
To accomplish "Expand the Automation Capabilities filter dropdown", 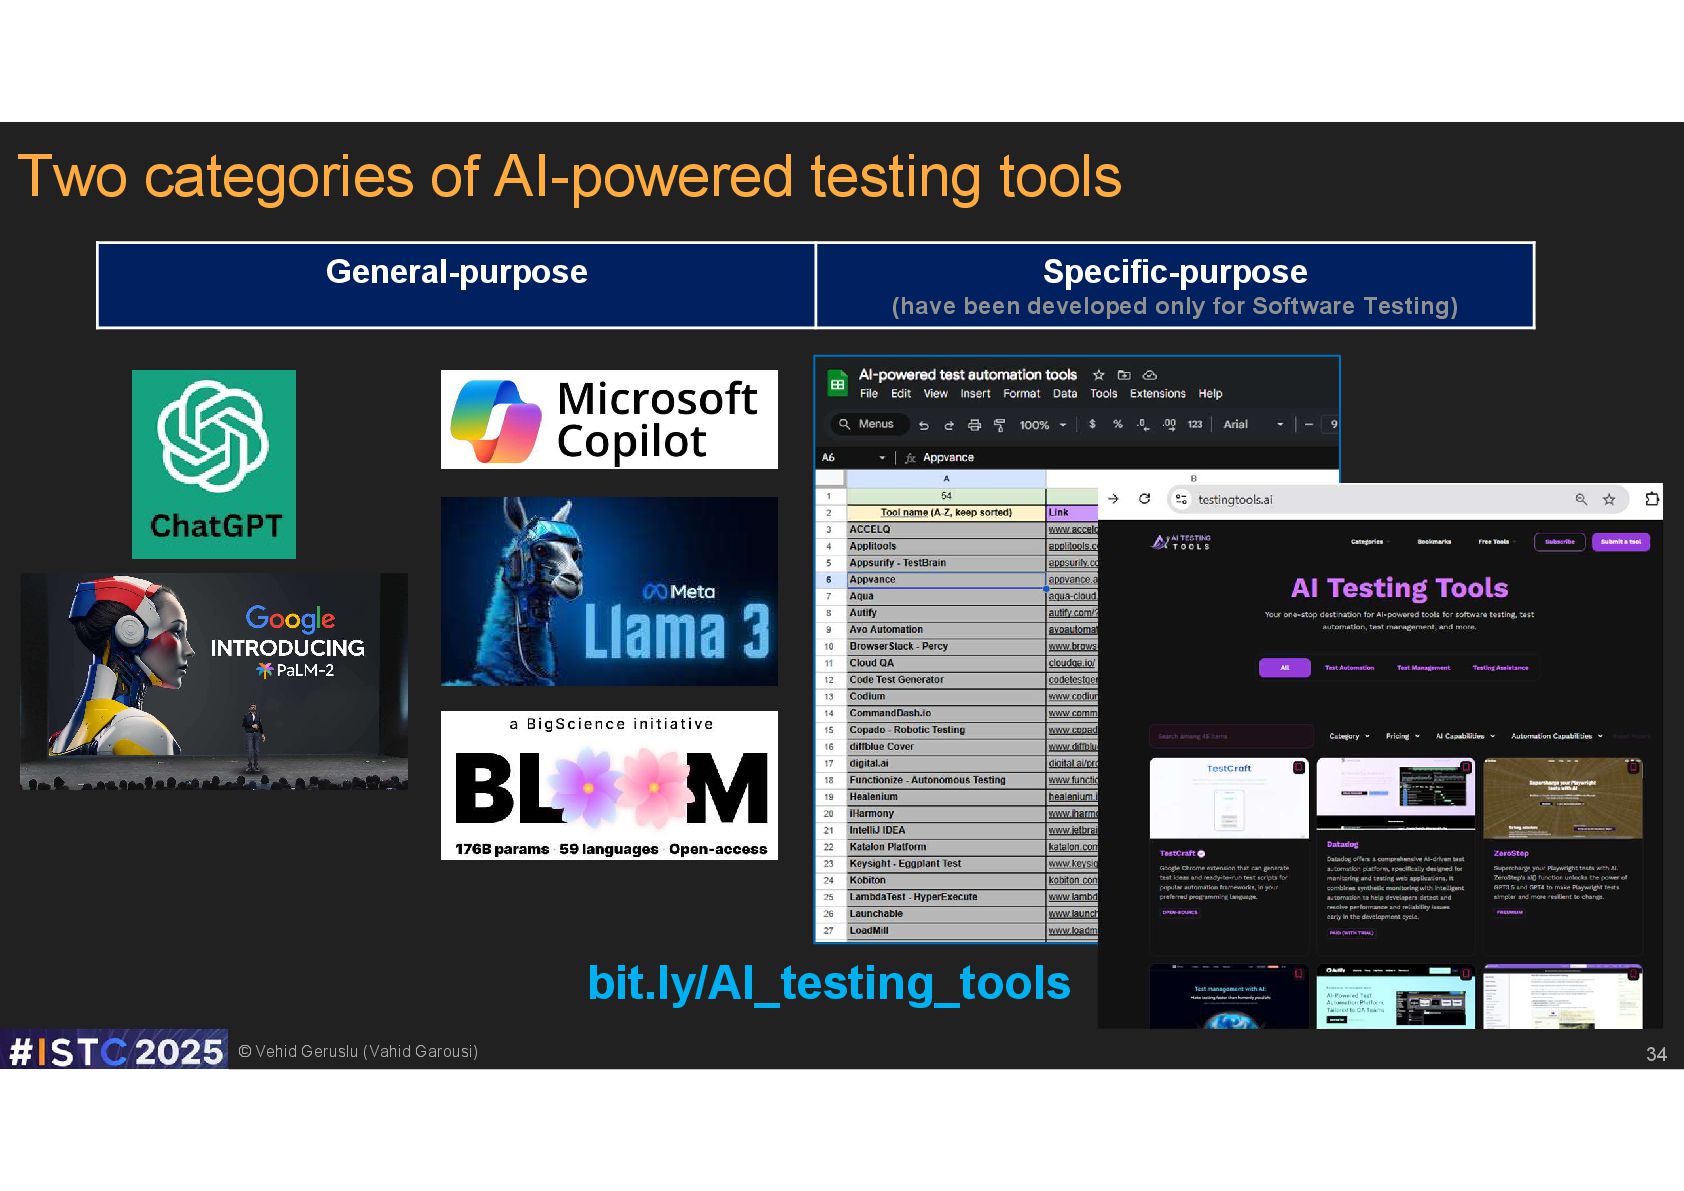I will (1556, 736).
